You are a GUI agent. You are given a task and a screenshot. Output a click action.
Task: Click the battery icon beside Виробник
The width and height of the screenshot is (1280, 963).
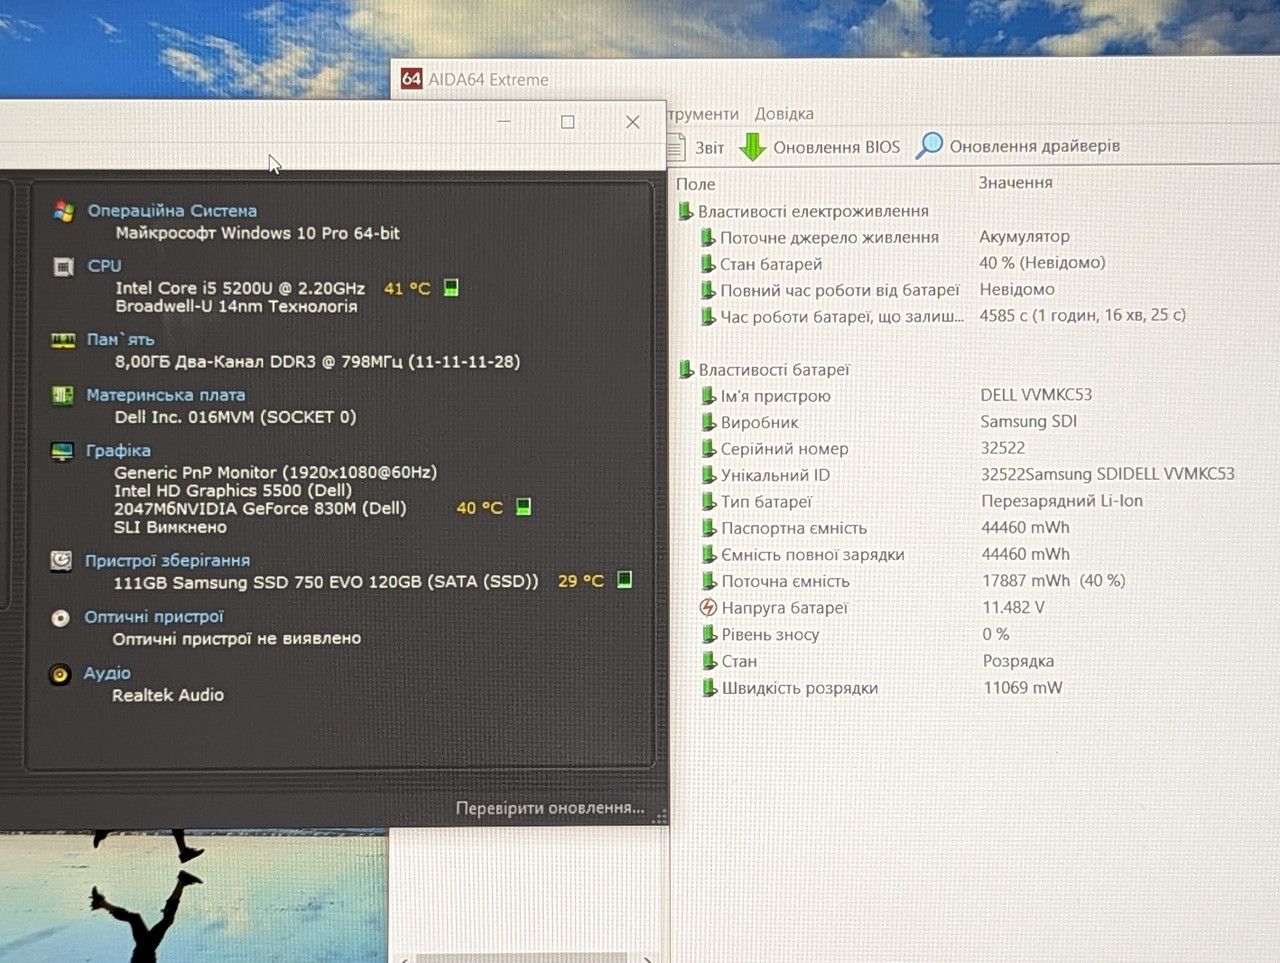click(708, 423)
